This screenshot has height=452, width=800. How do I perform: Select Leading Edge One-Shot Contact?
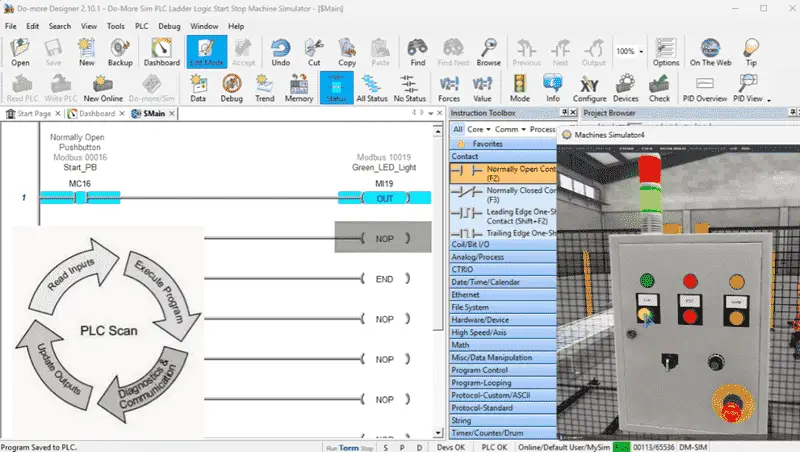(x=503, y=216)
